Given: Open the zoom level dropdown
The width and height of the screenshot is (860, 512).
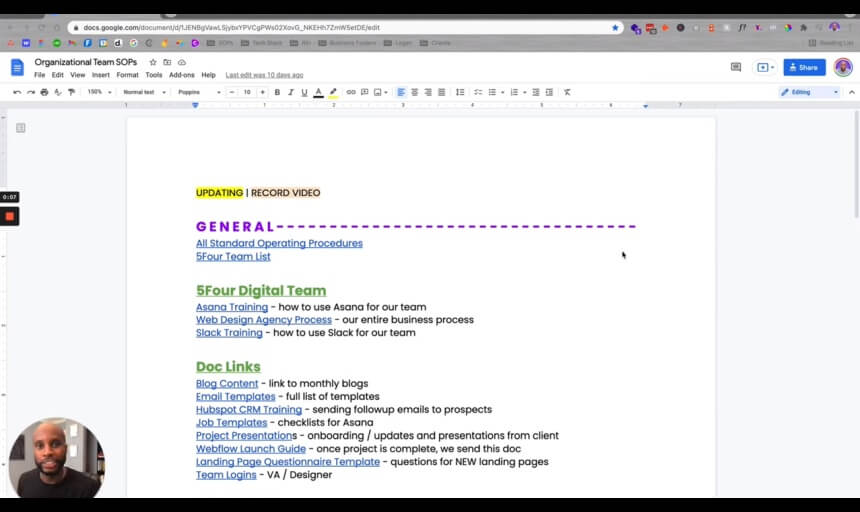Looking at the screenshot, I should pos(99,92).
